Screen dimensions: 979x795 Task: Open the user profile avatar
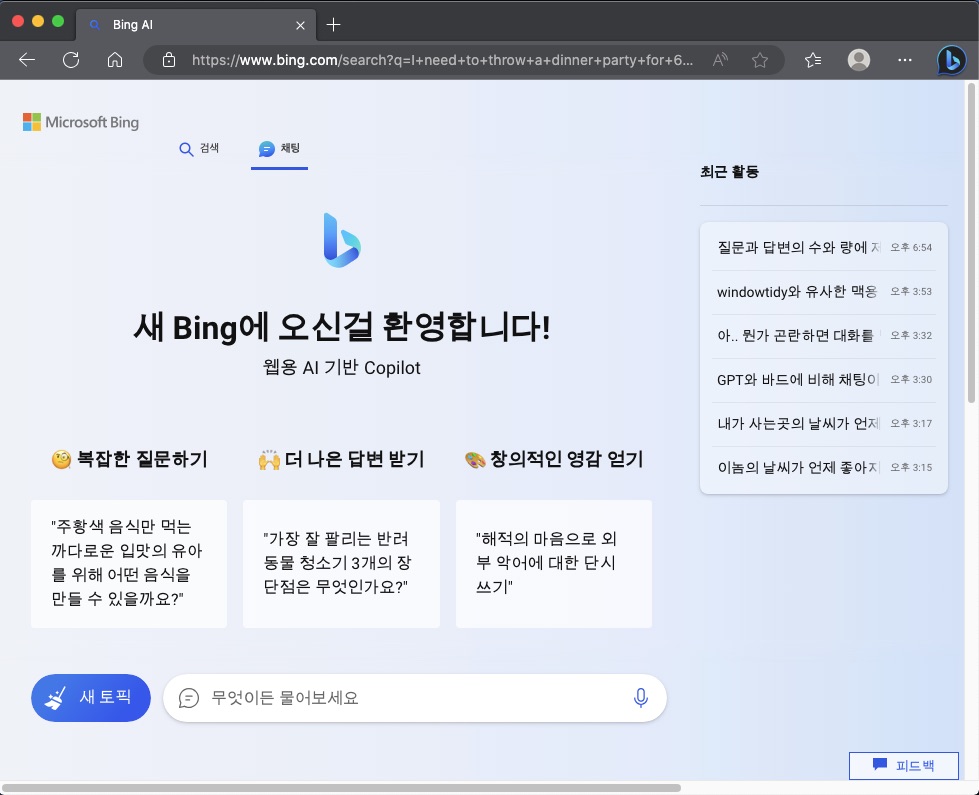[858, 60]
